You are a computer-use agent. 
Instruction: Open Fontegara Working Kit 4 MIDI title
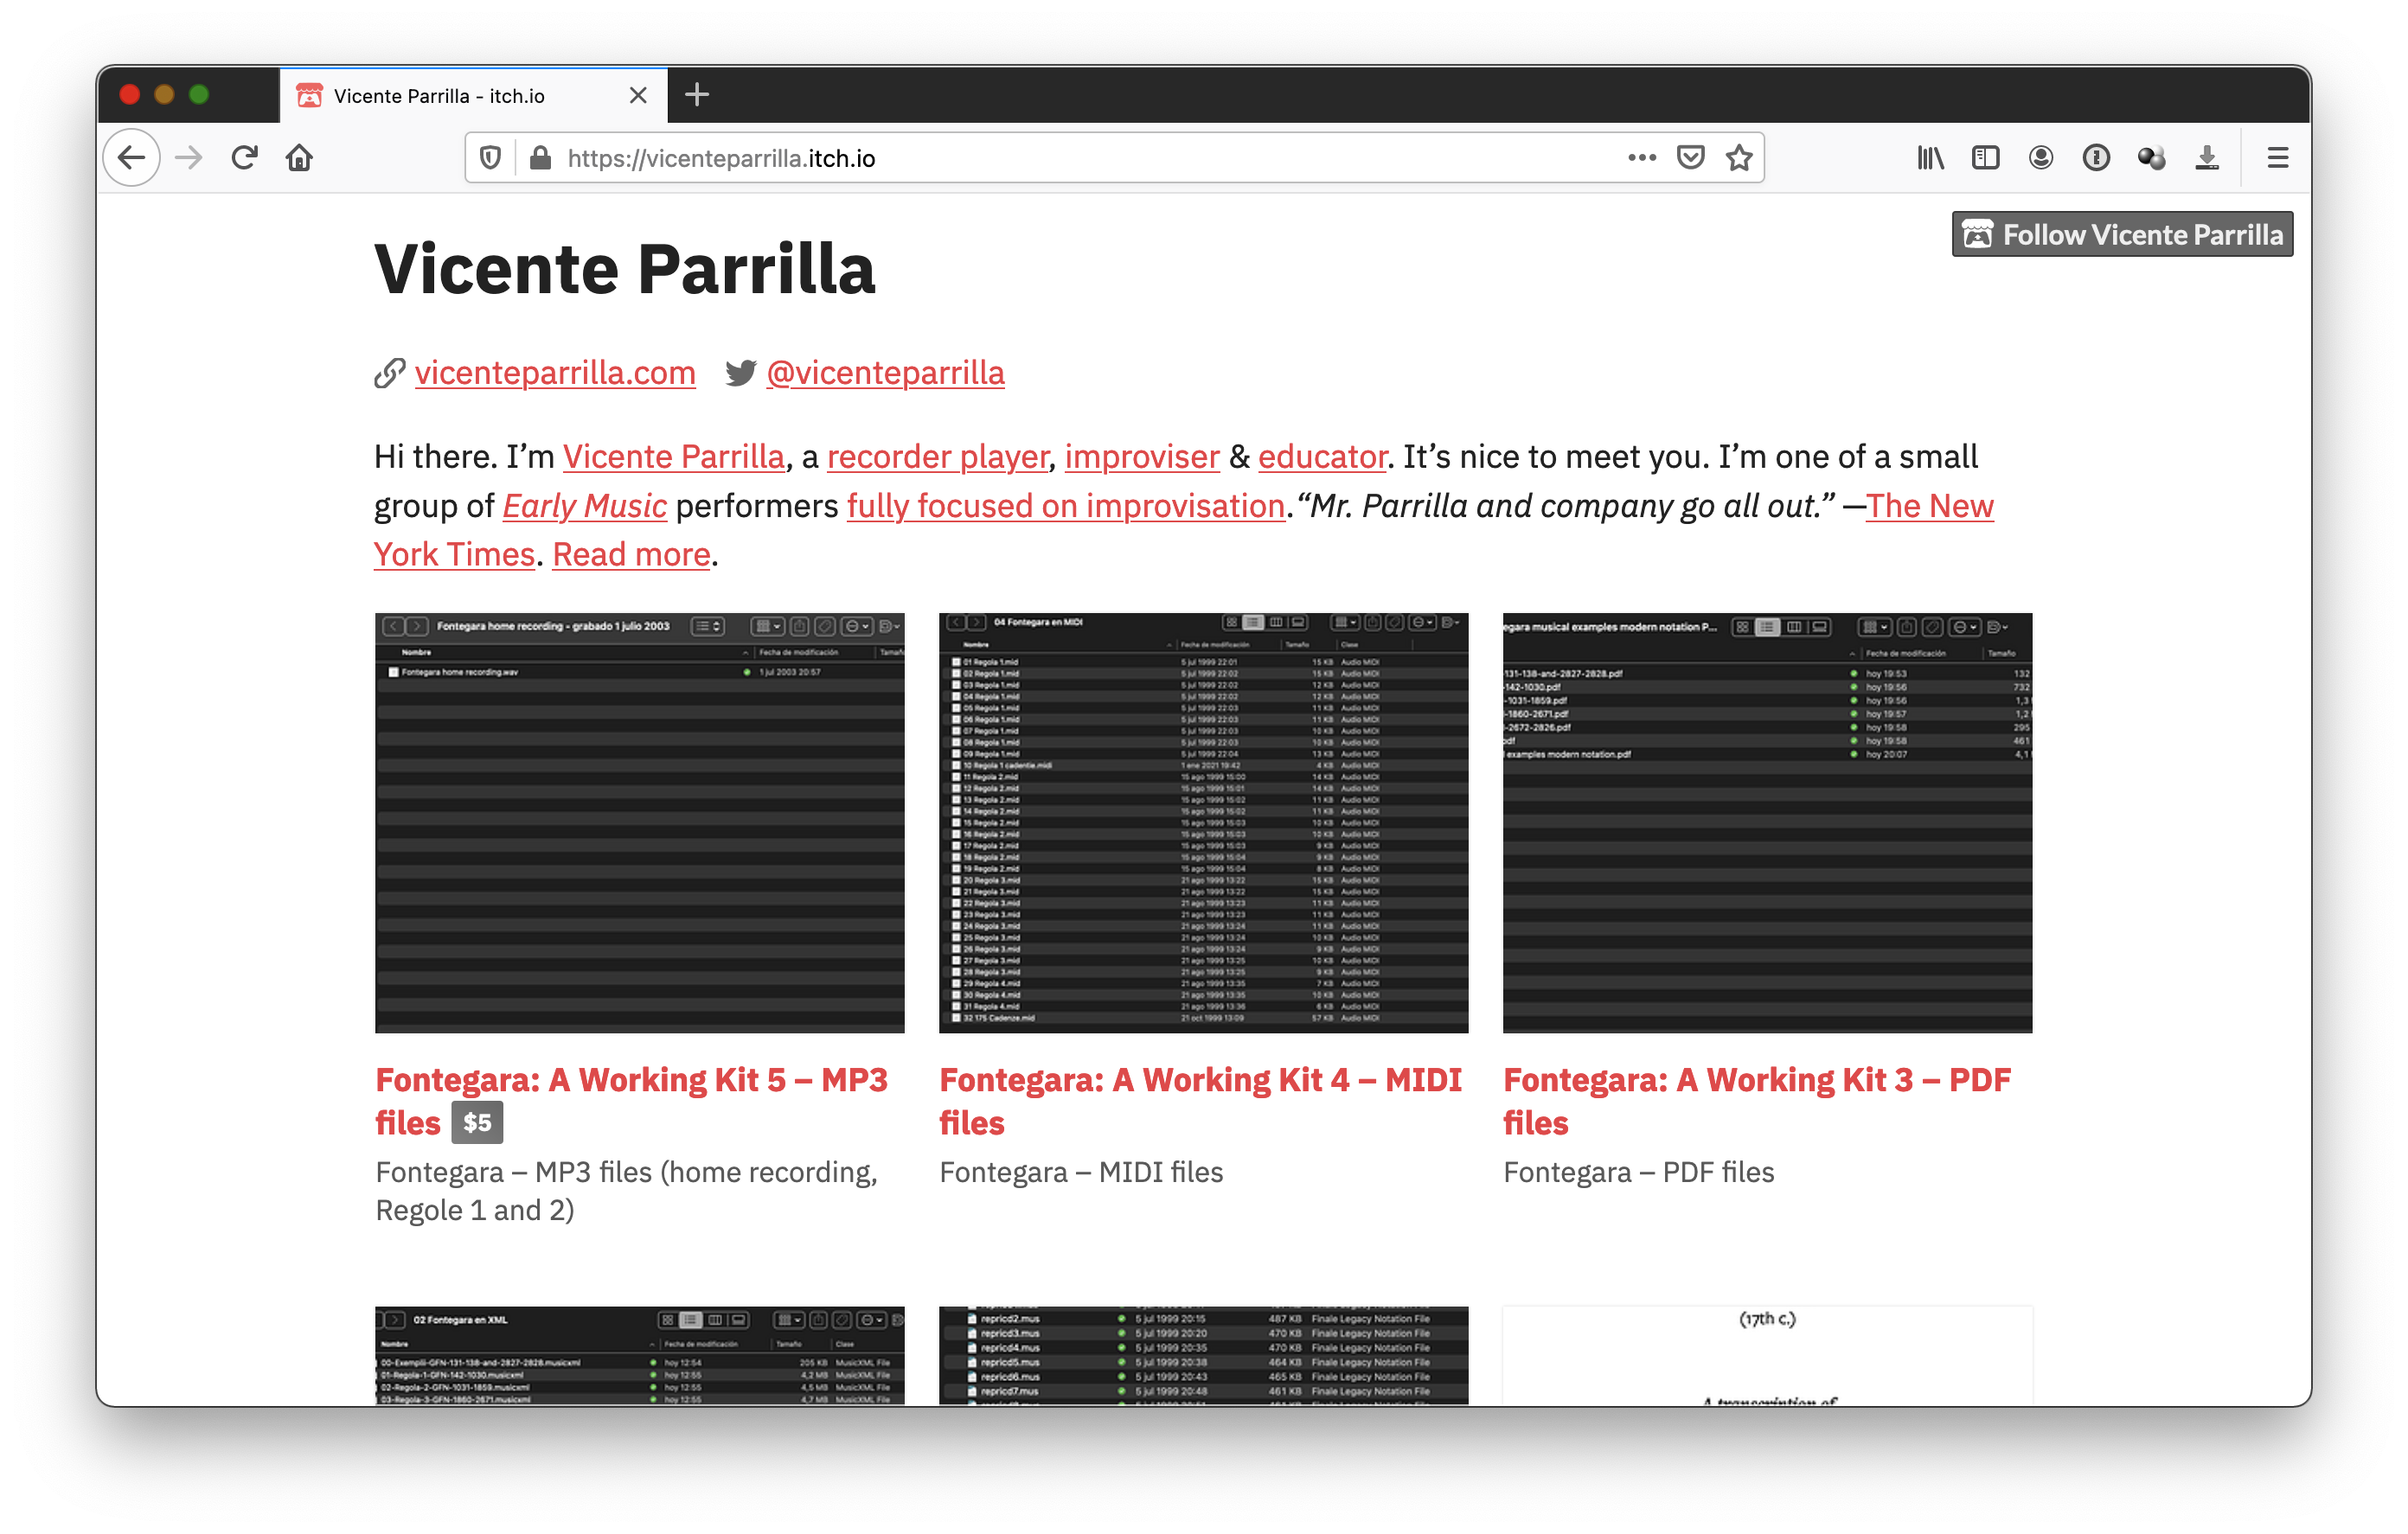[x=1200, y=1101]
